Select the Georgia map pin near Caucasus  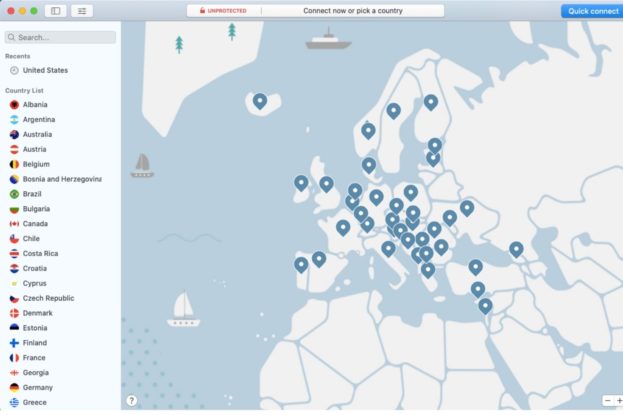(516, 249)
